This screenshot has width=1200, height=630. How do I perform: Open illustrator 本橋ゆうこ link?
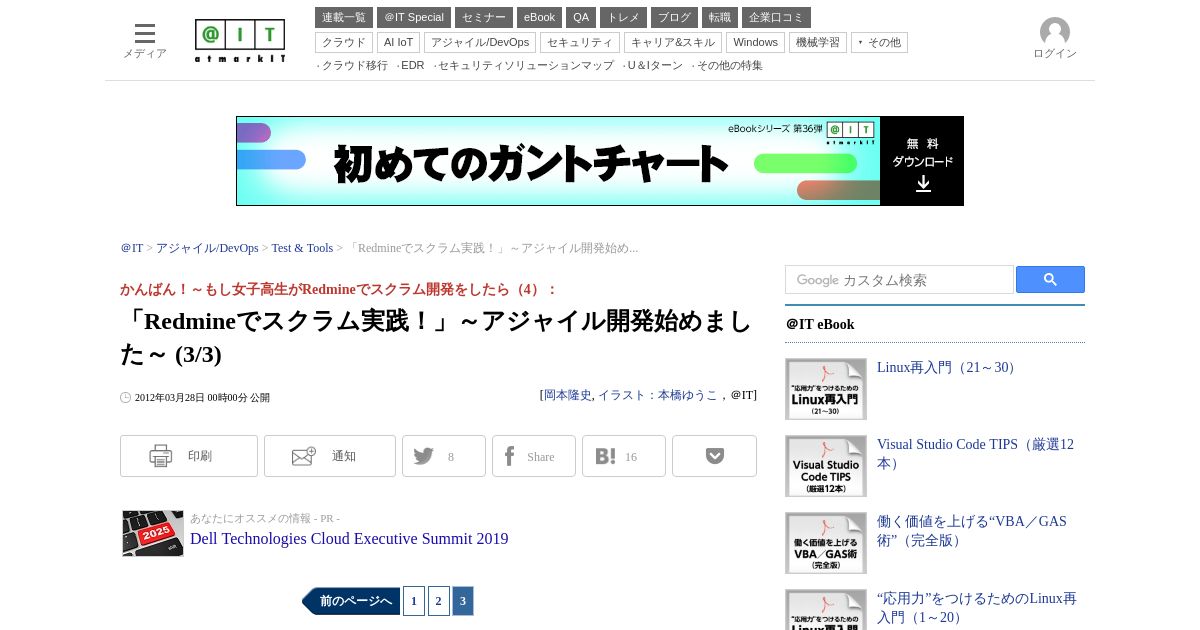(658, 395)
